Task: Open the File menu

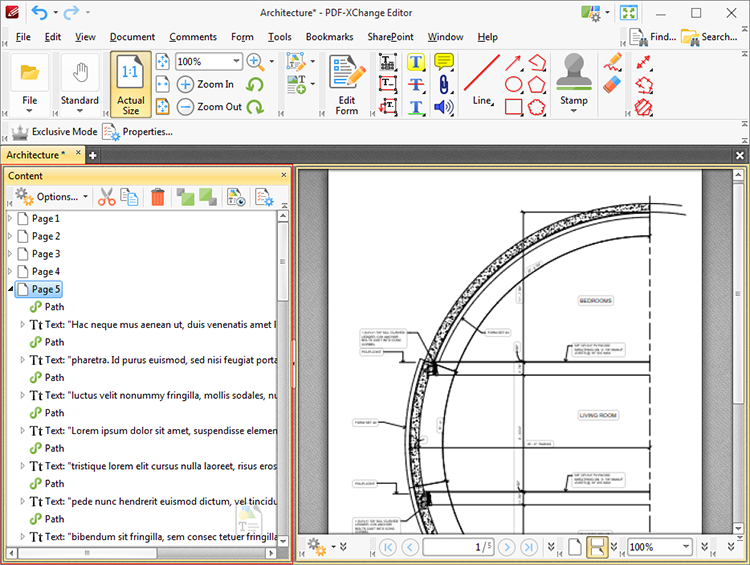Action: point(23,37)
